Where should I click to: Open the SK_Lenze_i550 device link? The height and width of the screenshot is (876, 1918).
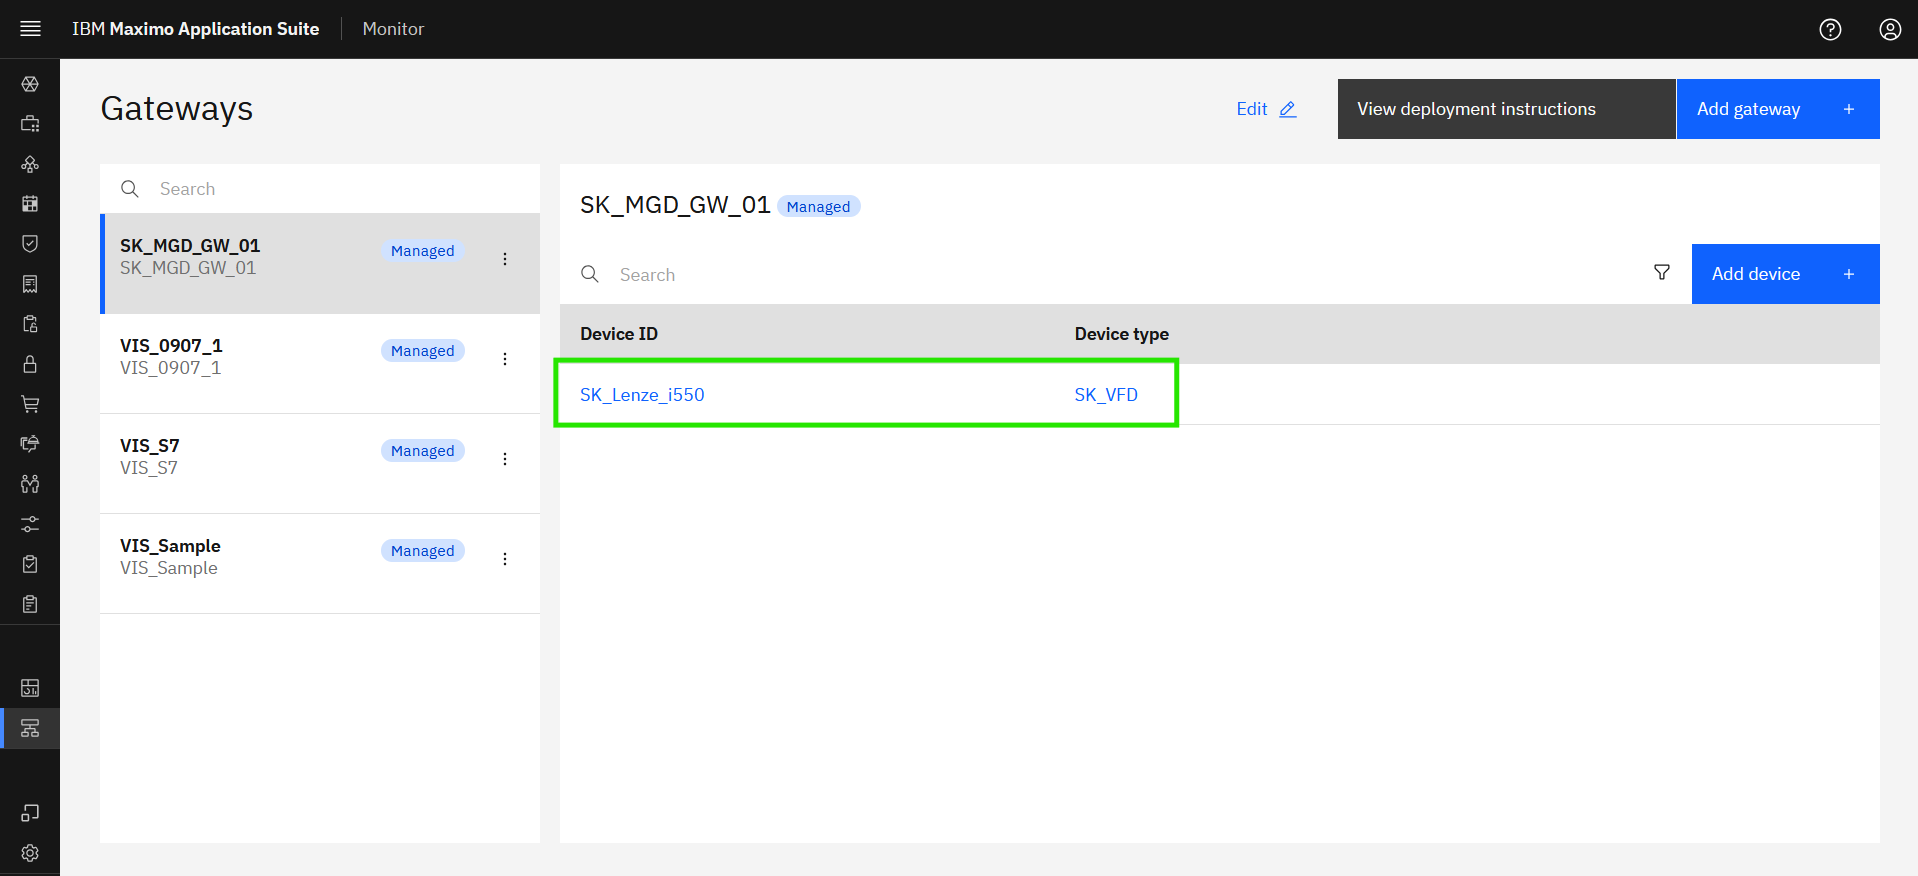click(642, 395)
